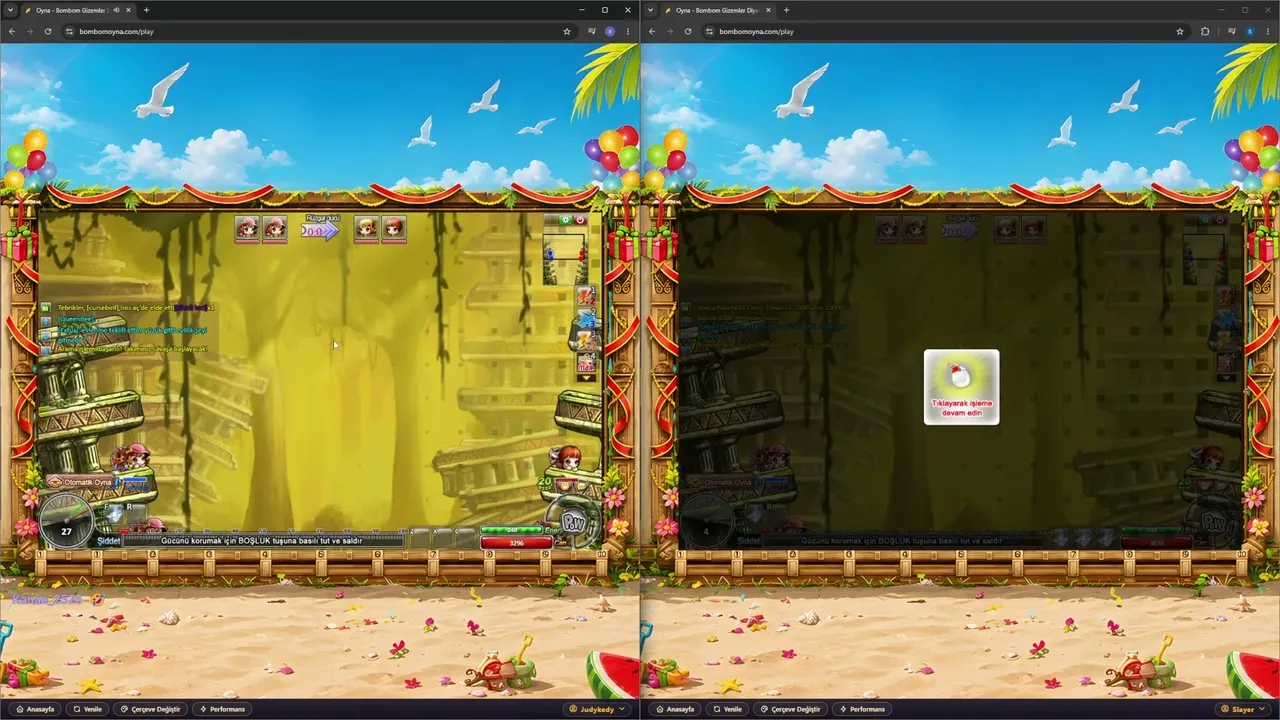
Task: Open tab search dropdown in left browser
Action: tap(10, 10)
